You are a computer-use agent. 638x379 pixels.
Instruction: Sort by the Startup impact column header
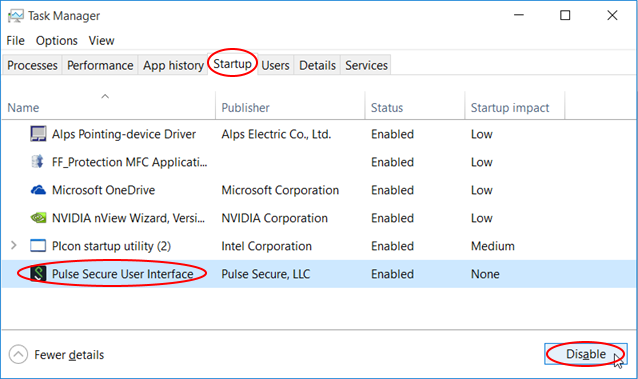pyautogui.click(x=510, y=107)
